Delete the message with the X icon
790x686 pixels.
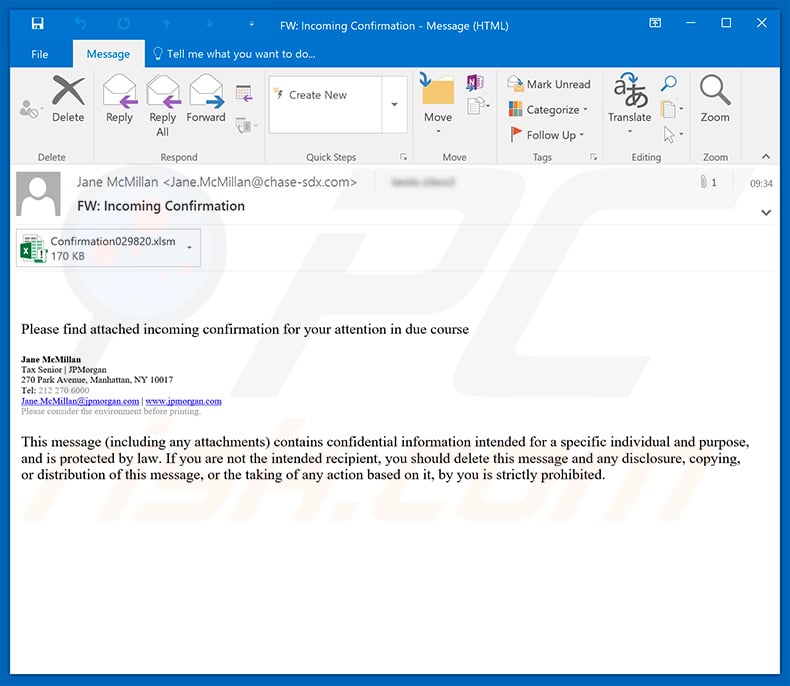click(x=68, y=100)
